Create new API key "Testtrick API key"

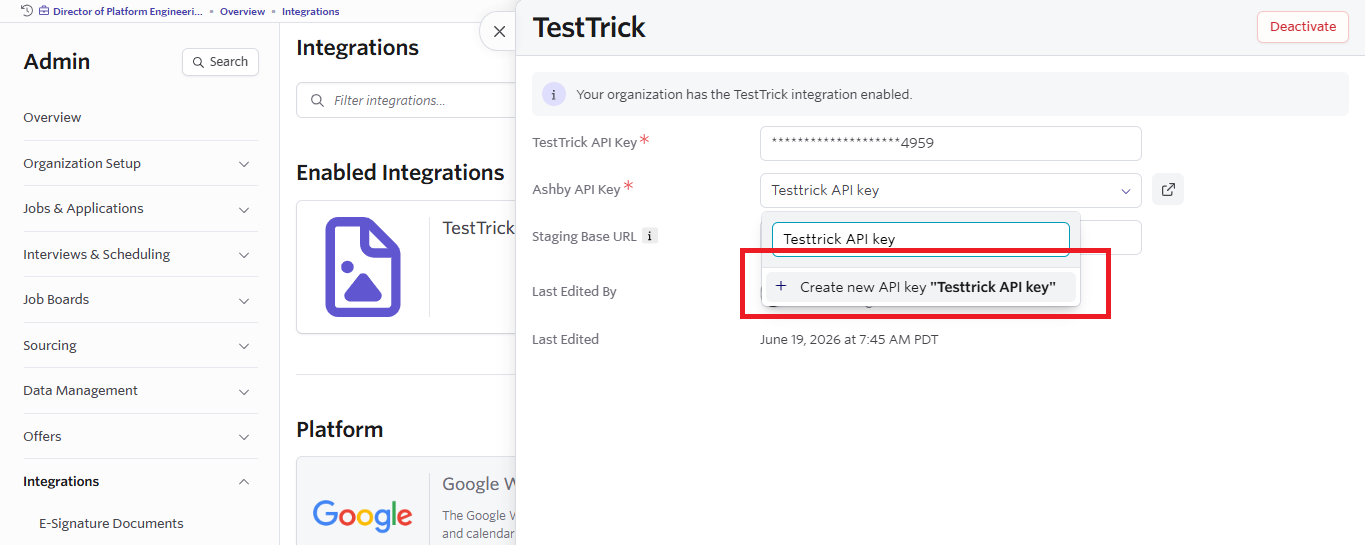coord(920,287)
